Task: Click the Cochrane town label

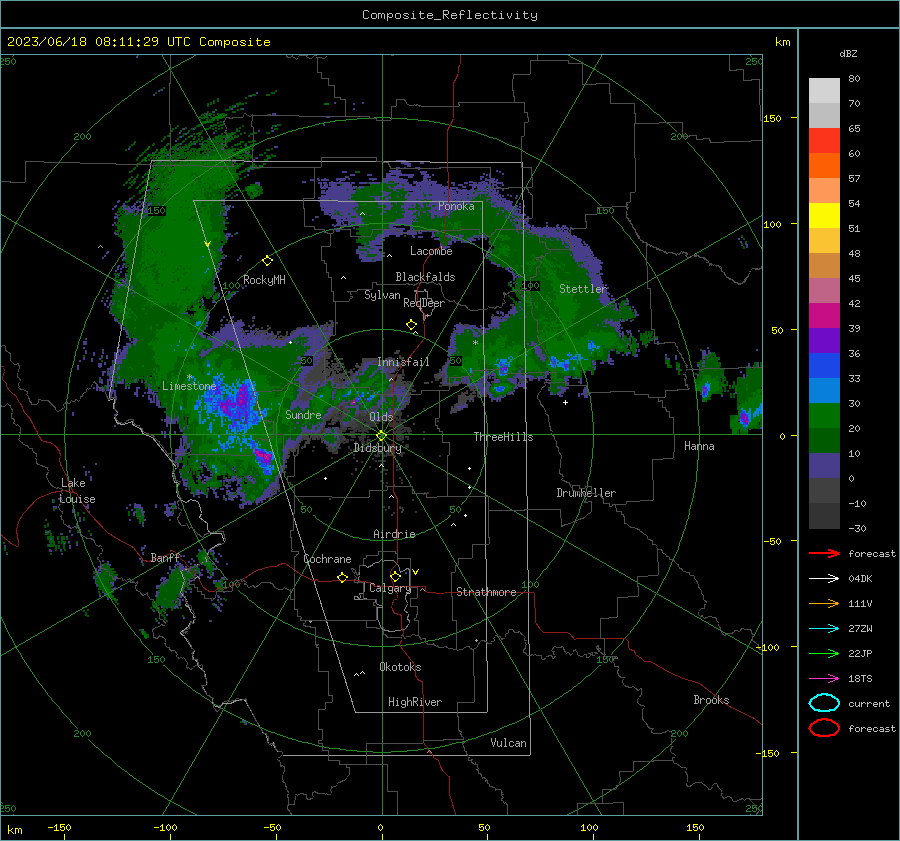Action: click(x=327, y=559)
